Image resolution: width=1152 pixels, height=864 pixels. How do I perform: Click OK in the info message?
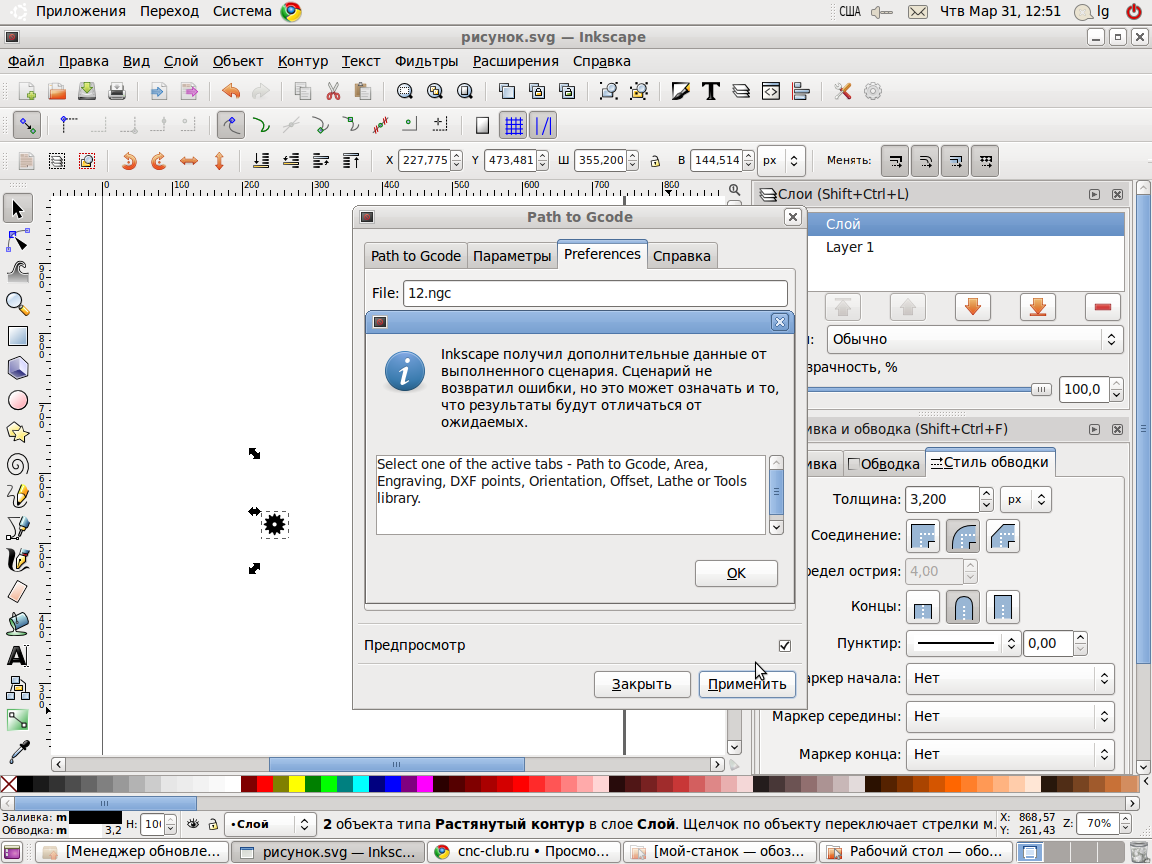(x=736, y=574)
